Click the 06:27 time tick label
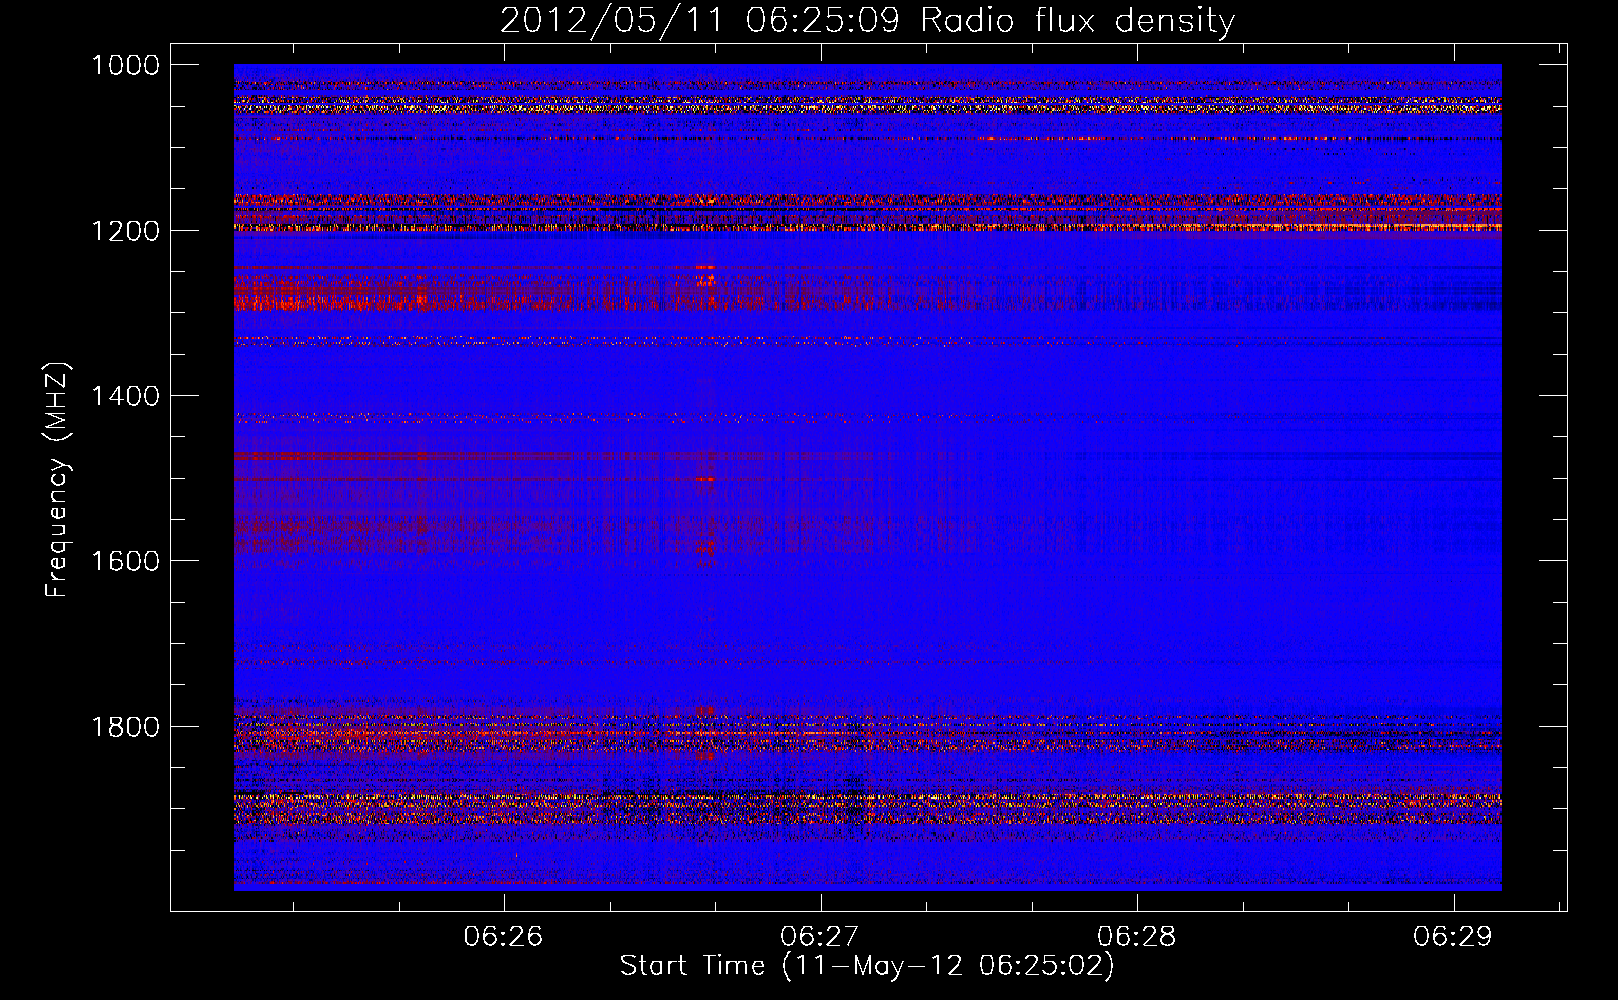 [x=820, y=936]
